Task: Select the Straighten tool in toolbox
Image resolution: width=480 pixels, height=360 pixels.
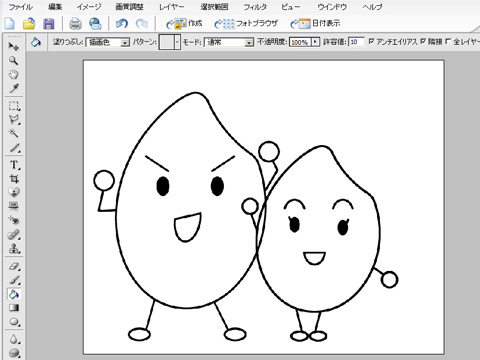Action: (13, 206)
